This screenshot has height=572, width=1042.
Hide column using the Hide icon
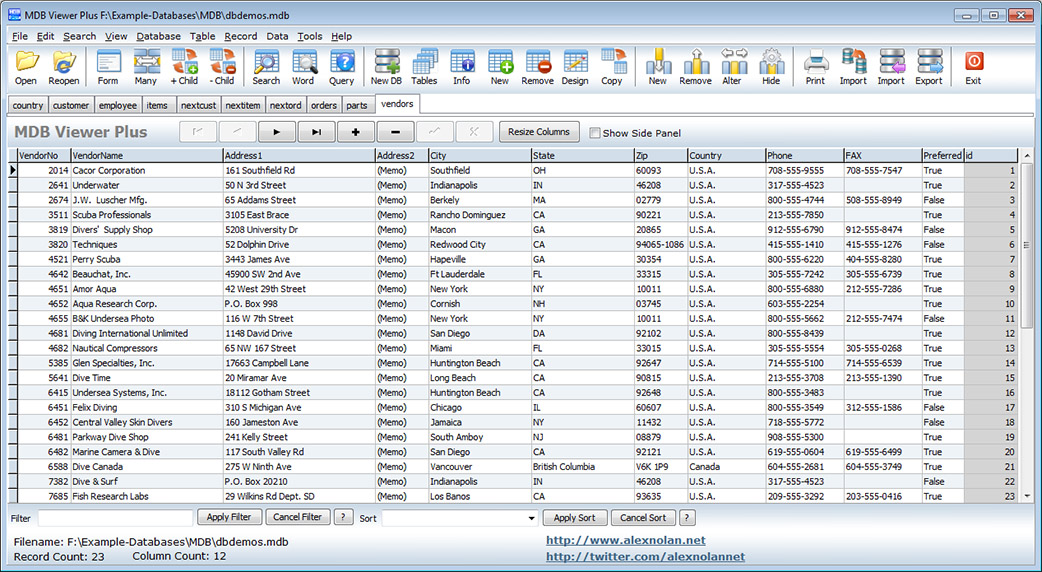tap(771, 67)
